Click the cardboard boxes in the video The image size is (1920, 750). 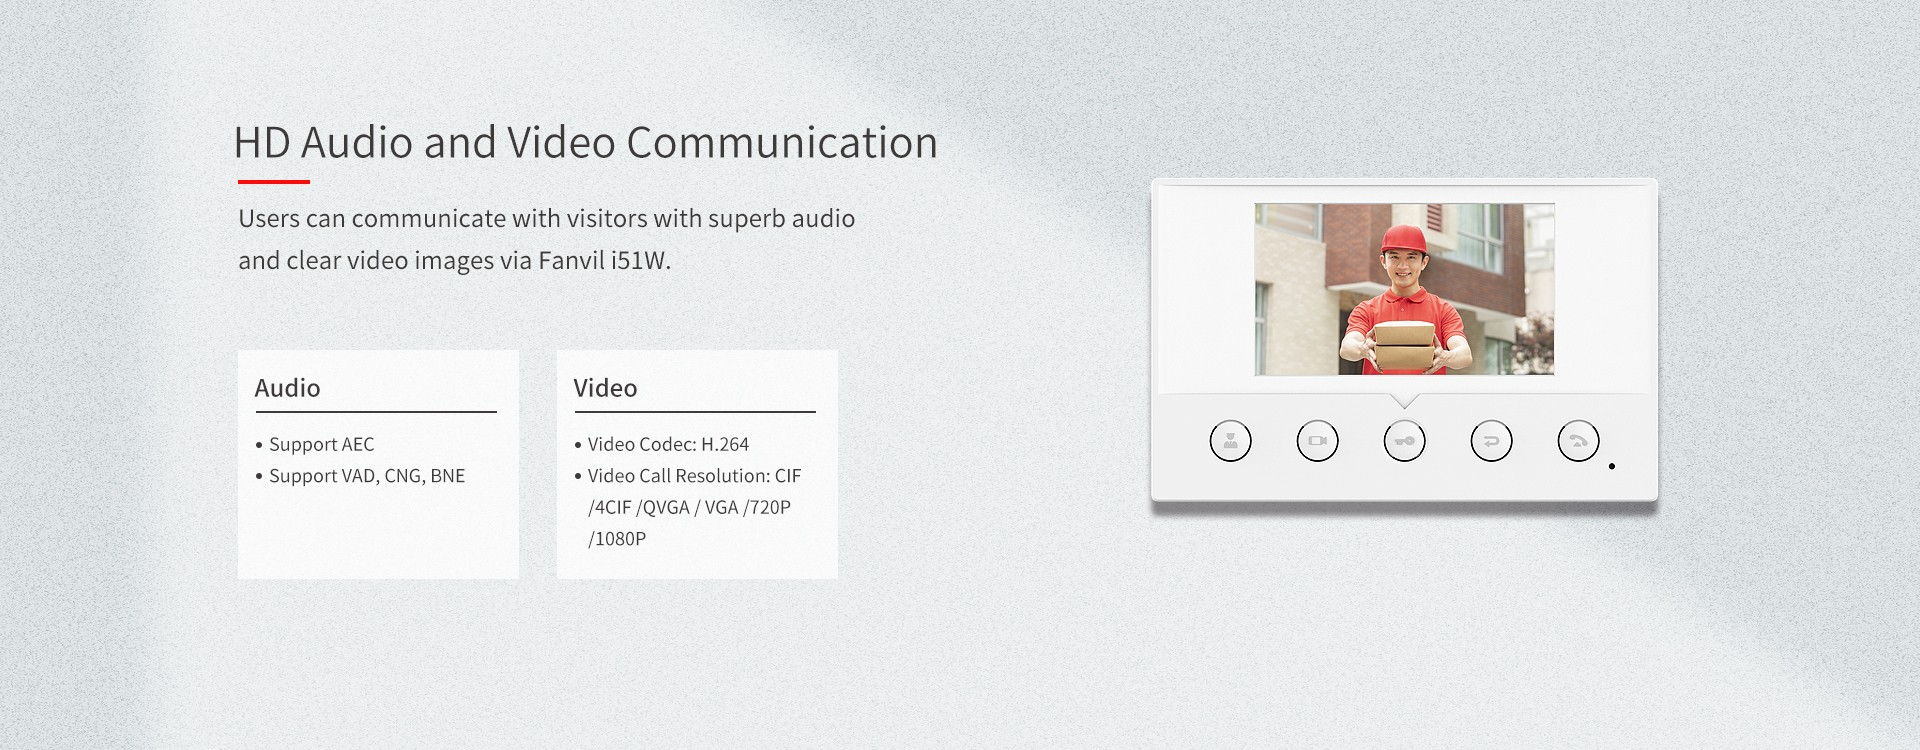[x=1404, y=346]
